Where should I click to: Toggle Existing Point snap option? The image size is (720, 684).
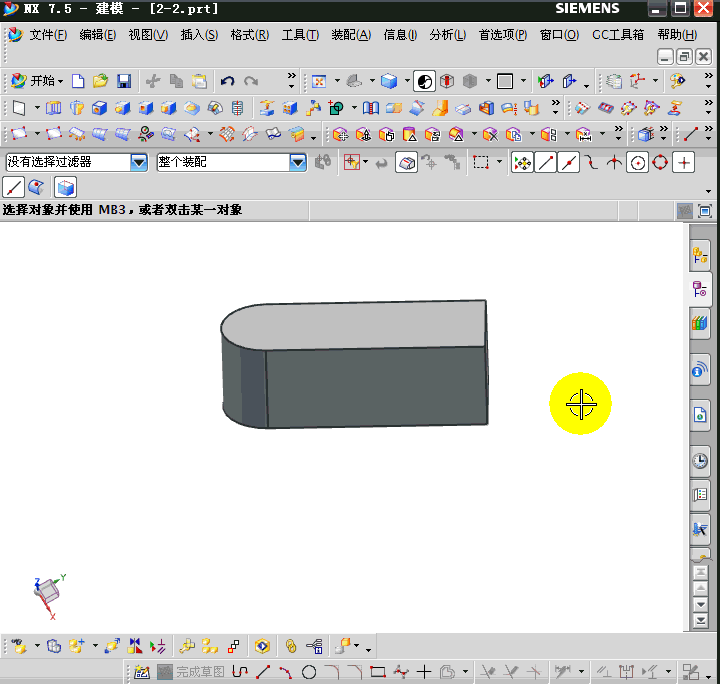pyautogui.click(x=684, y=163)
